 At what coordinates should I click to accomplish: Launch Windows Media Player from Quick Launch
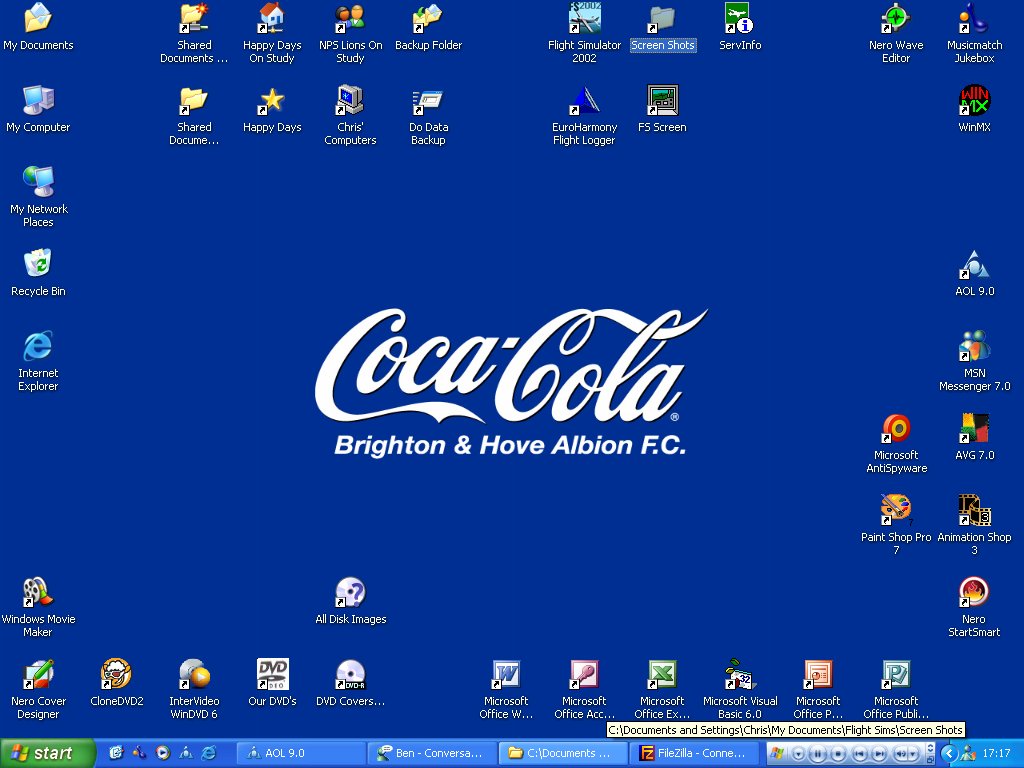click(x=163, y=753)
